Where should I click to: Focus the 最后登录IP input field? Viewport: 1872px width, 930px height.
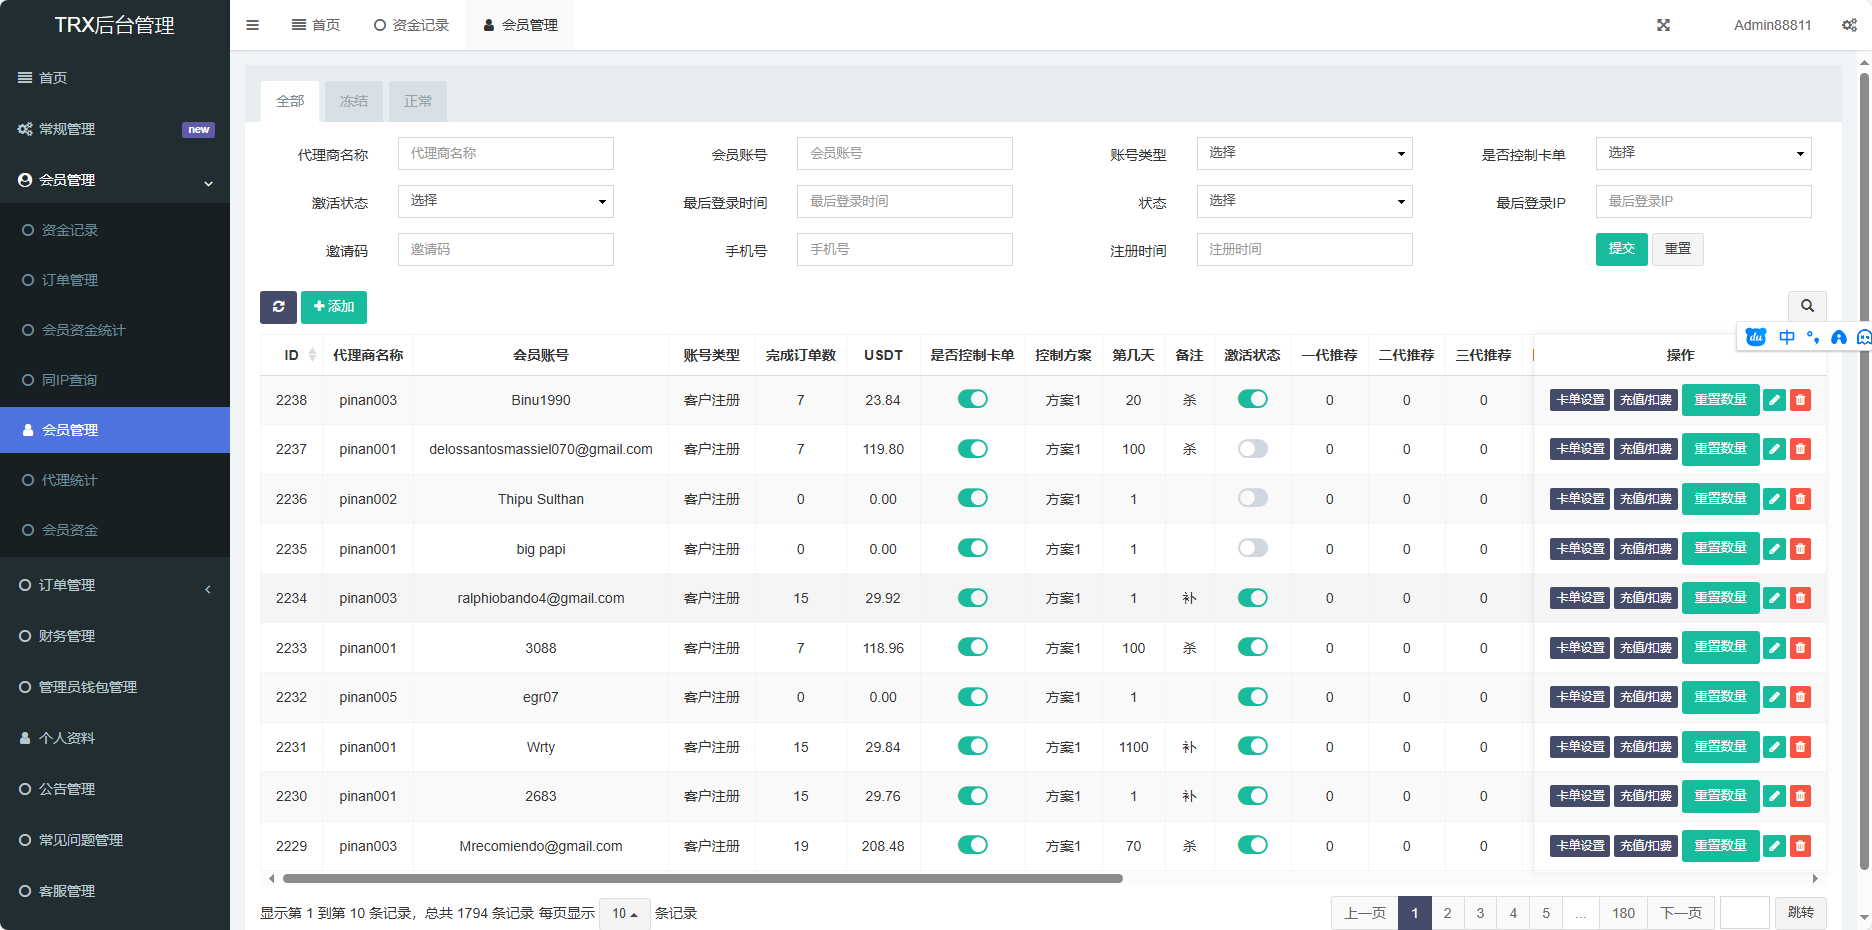1703,201
